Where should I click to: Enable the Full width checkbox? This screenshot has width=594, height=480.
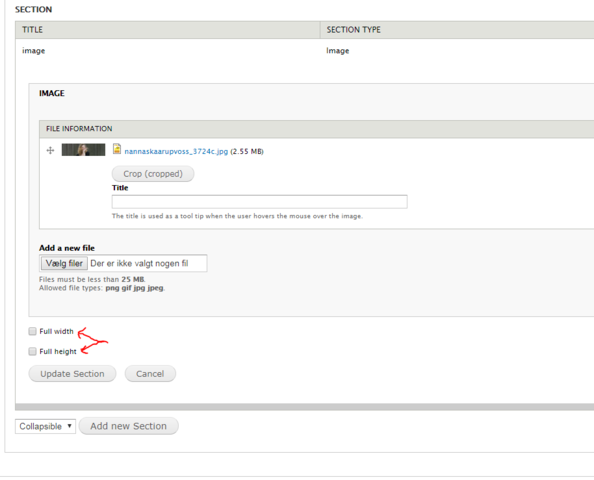[33, 331]
